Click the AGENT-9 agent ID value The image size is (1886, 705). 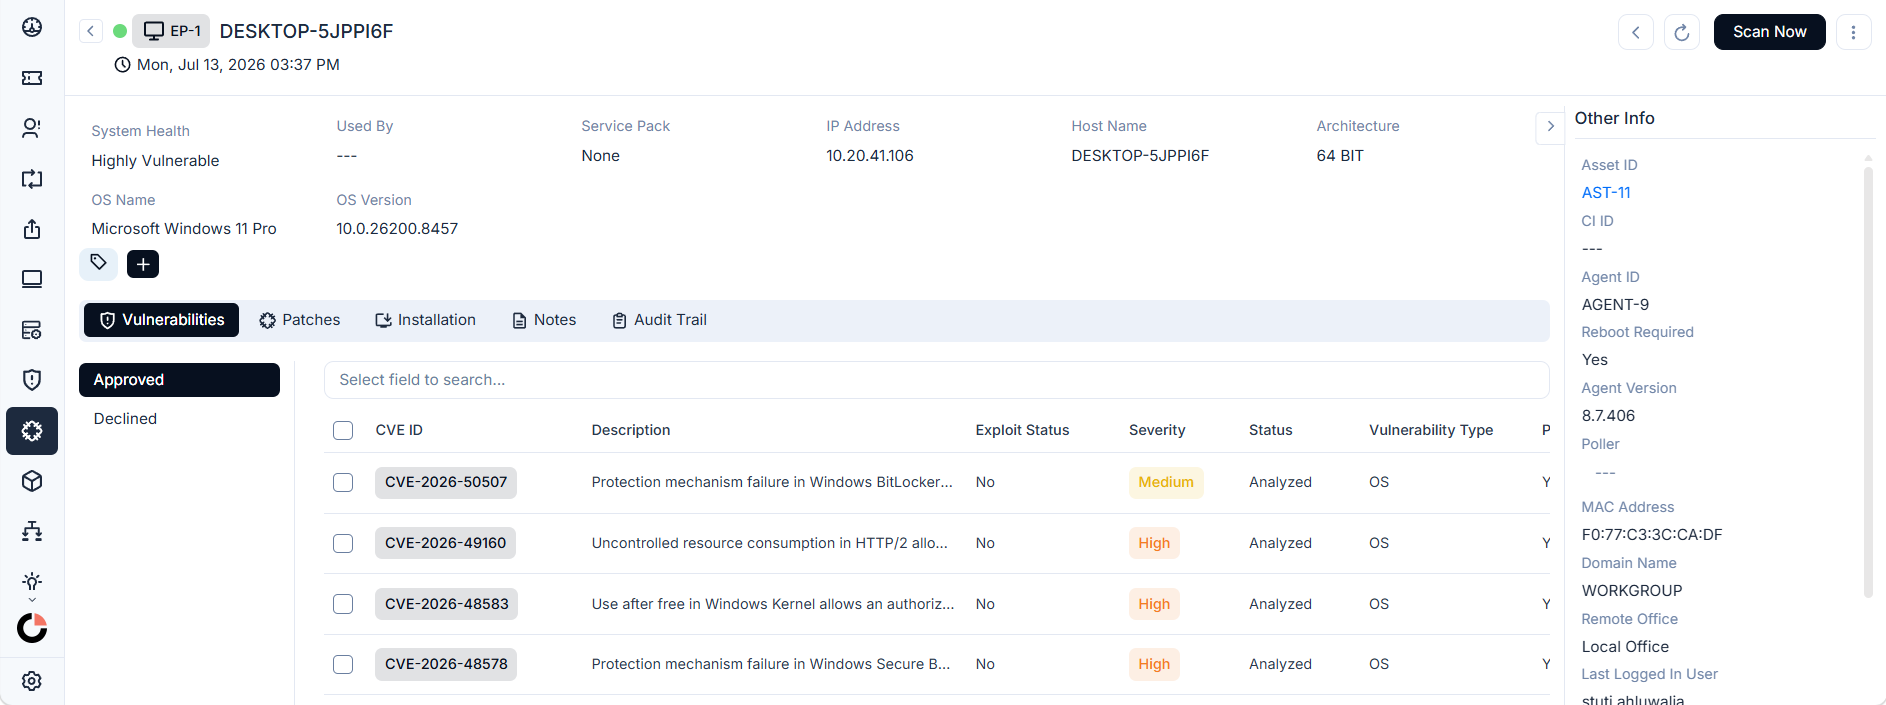pos(1615,305)
